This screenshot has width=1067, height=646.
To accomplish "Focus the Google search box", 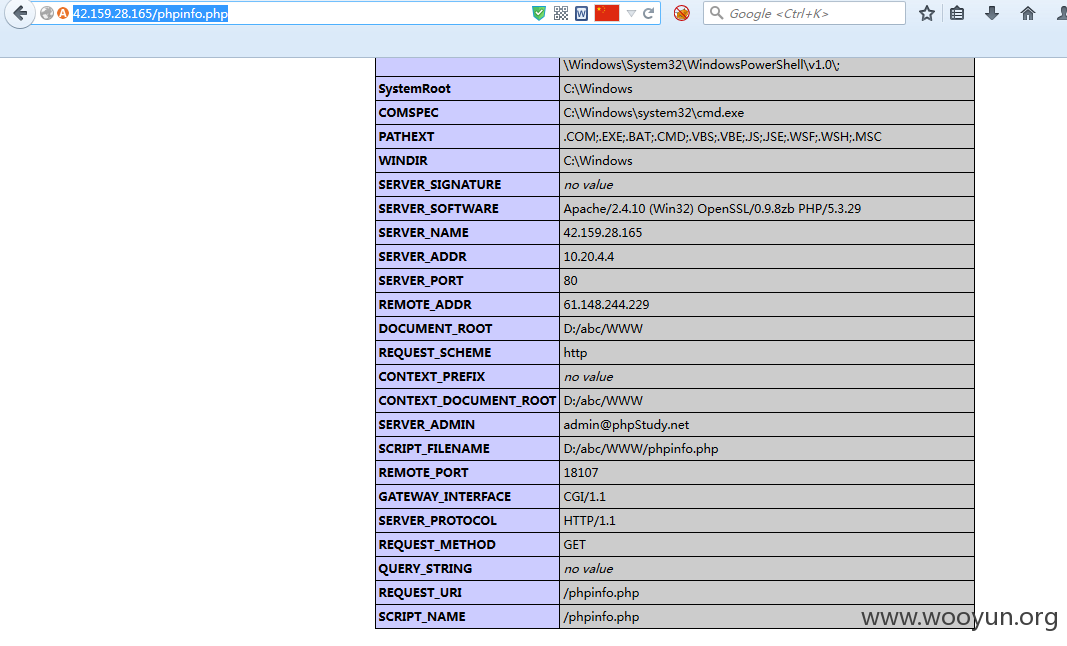I will tap(804, 13).
